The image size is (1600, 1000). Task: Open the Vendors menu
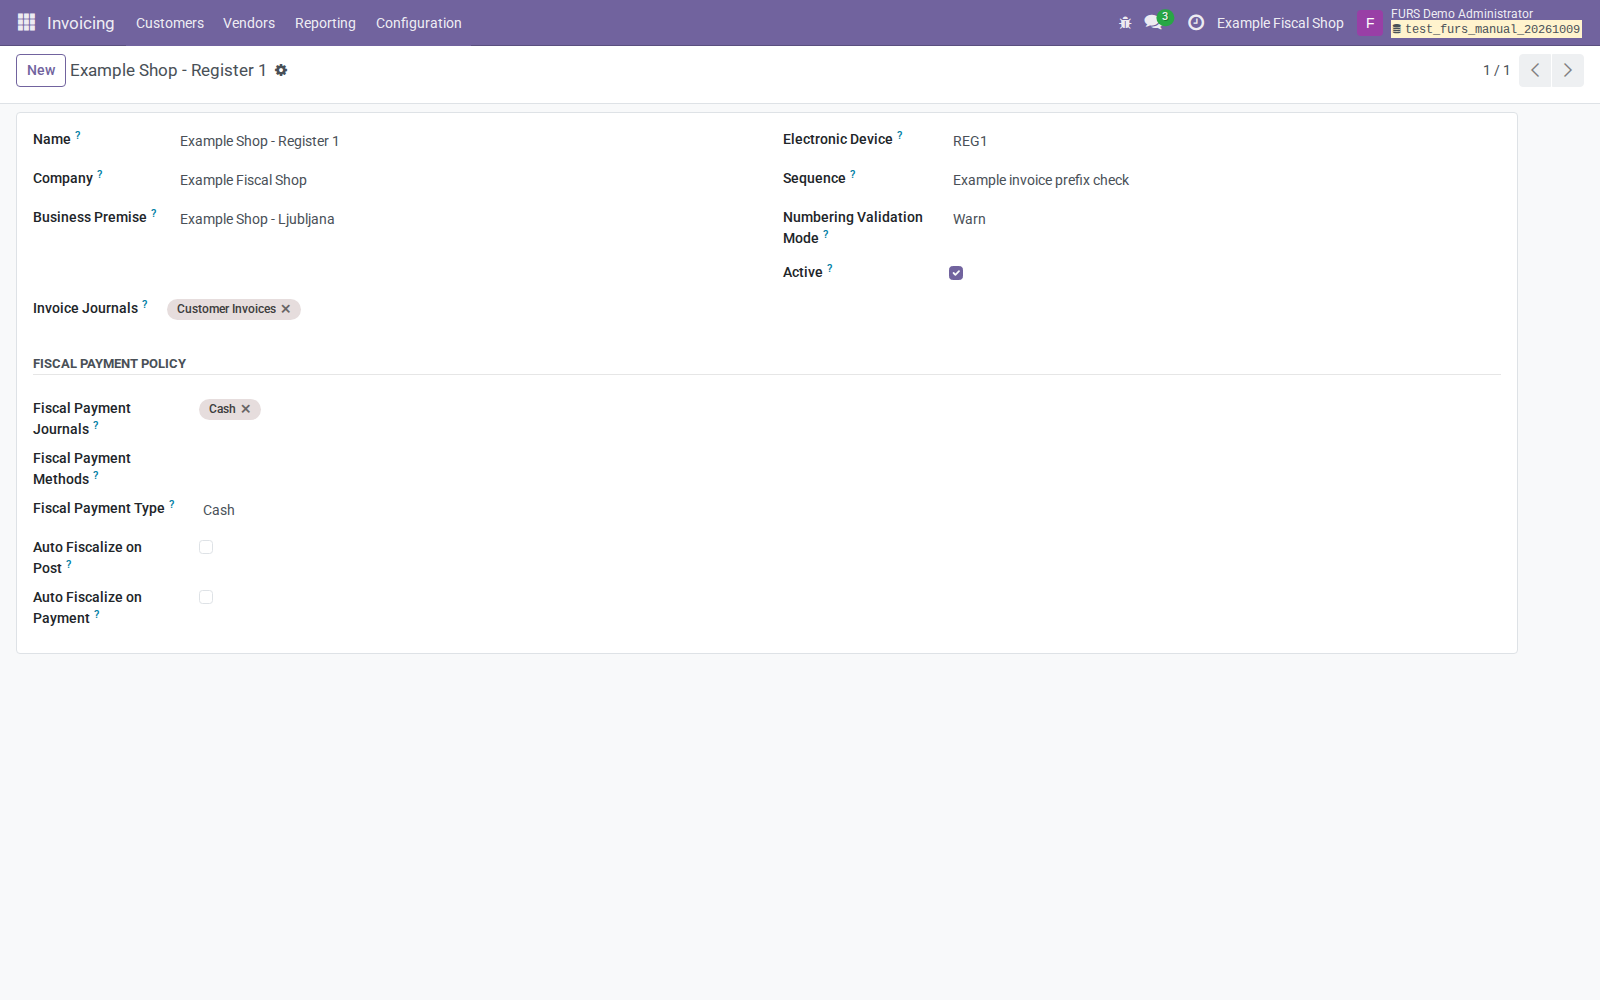click(249, 23)
